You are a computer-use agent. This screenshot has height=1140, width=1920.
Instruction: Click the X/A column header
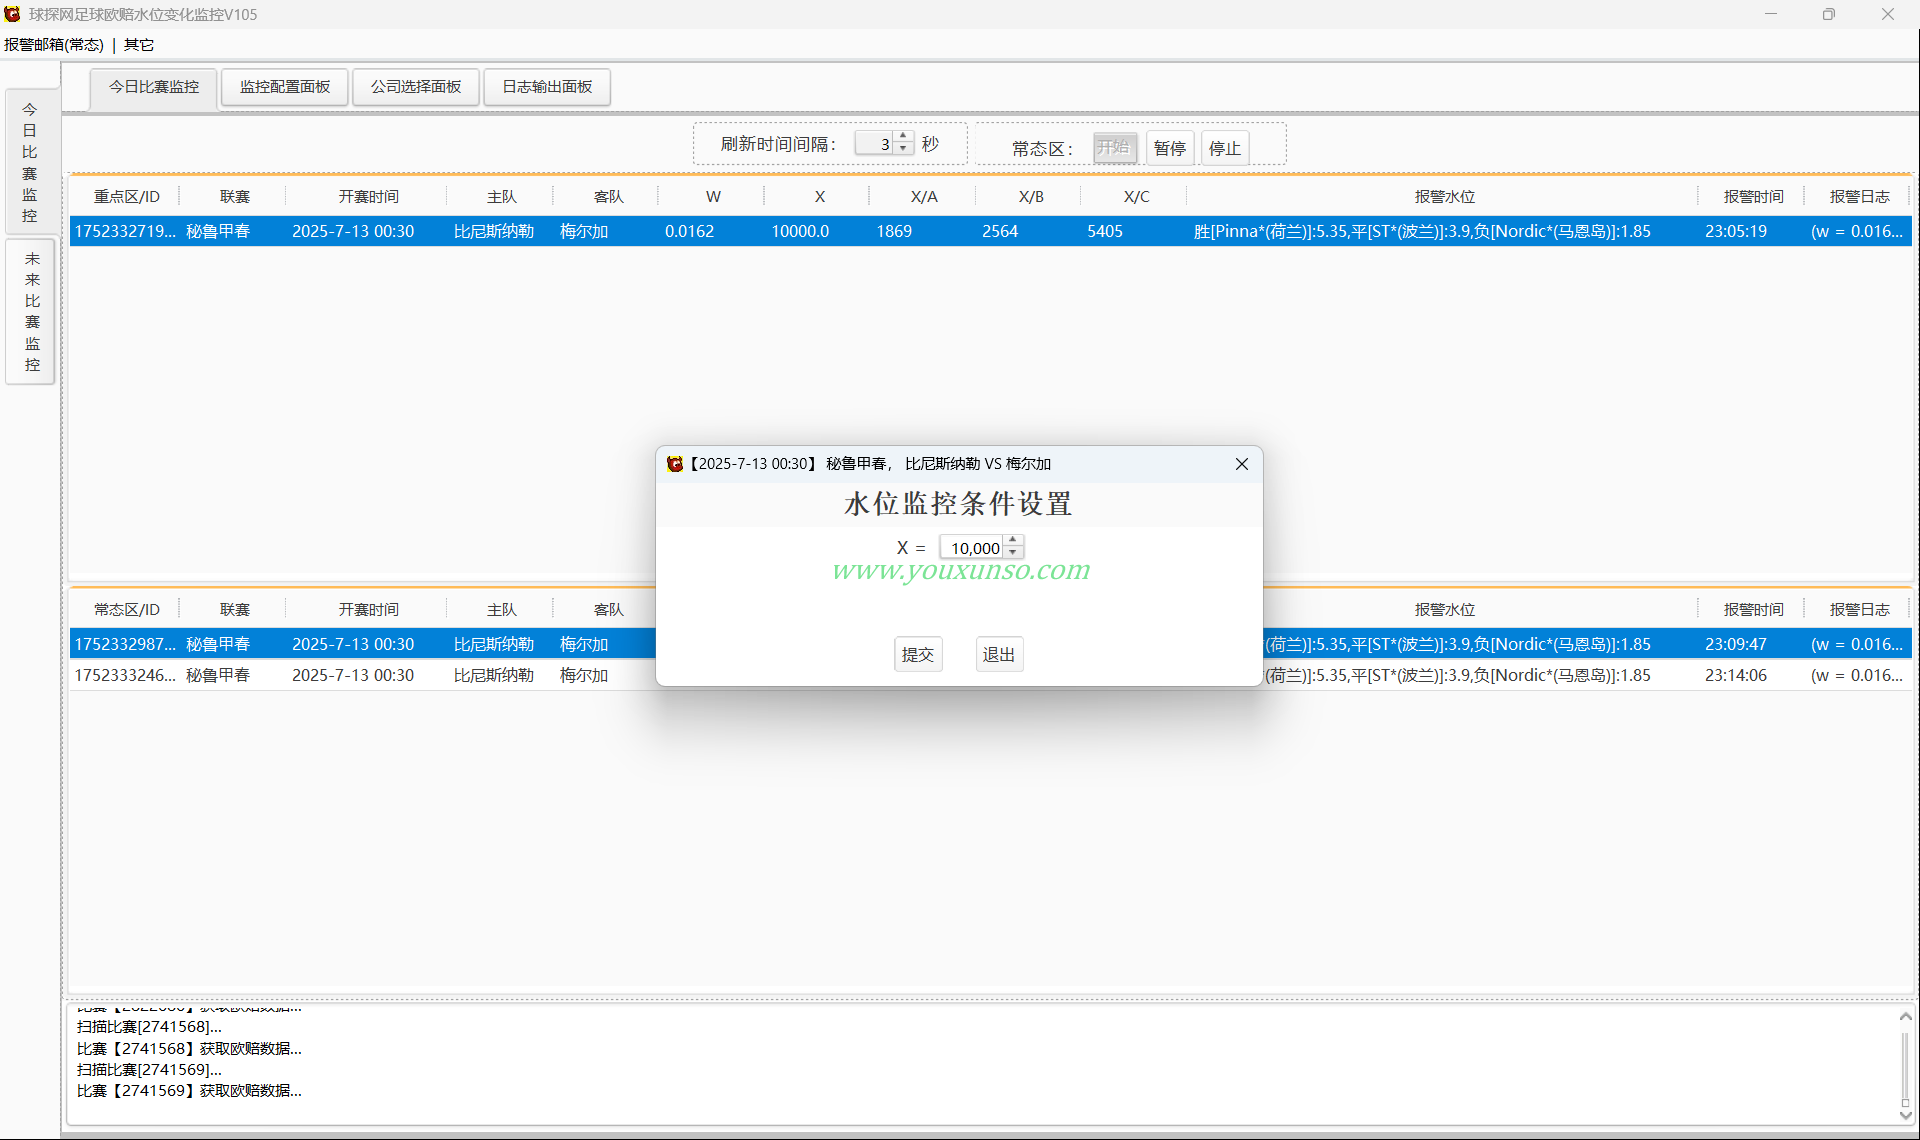(x=924, y=197)
